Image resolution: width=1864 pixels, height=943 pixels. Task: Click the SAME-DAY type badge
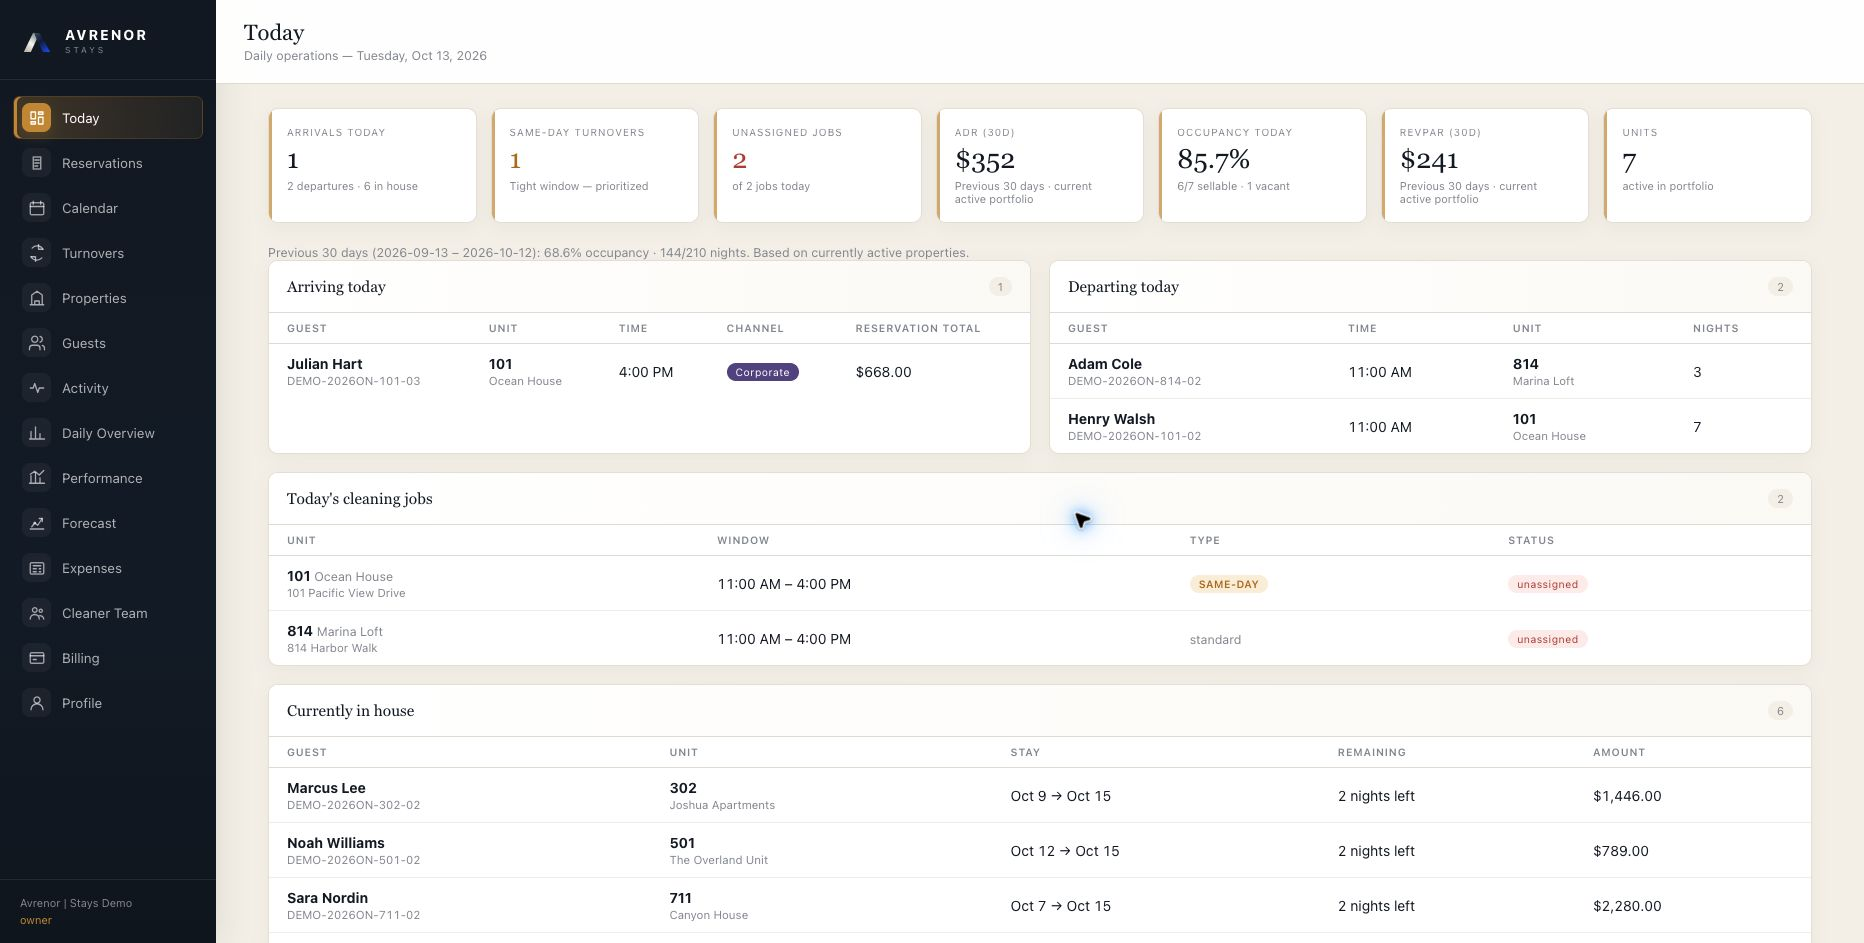[x=1228, y=584]
